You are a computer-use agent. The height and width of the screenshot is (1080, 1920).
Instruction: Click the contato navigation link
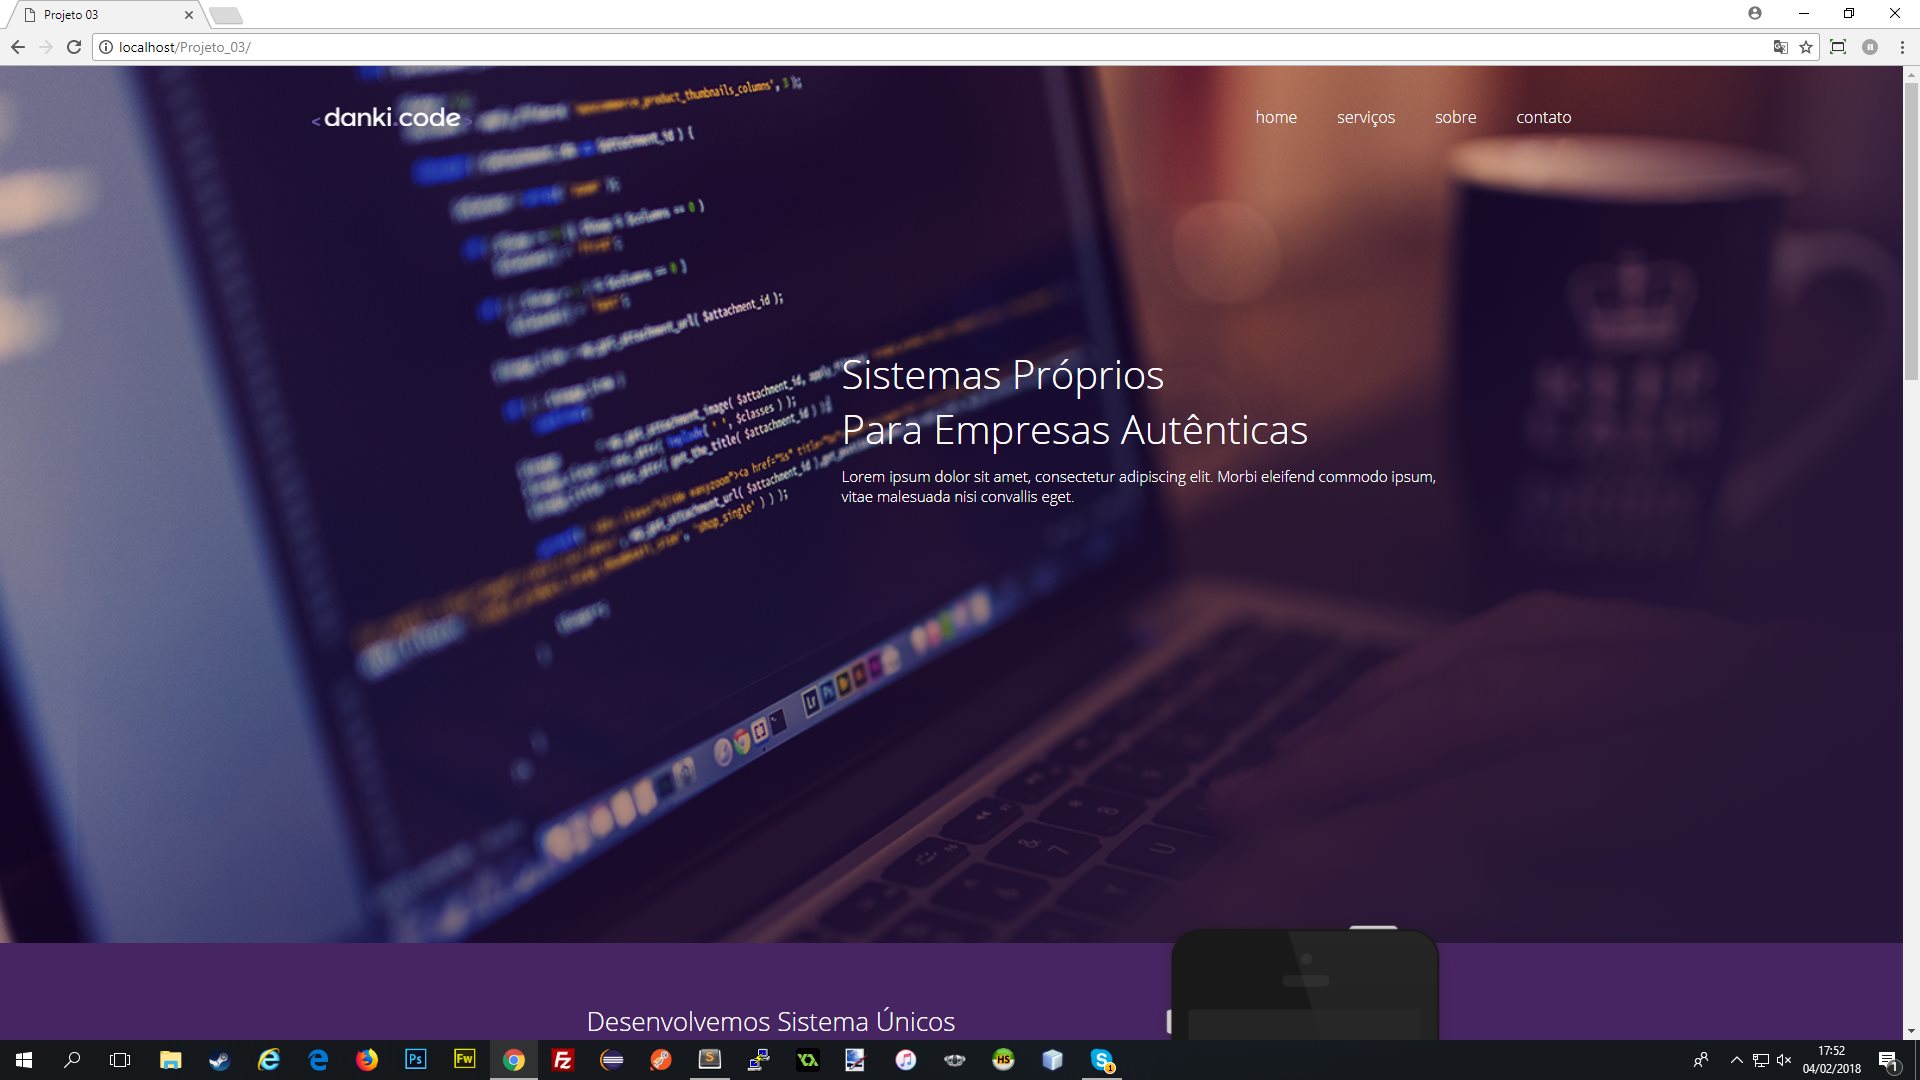tap(1543, 117)
